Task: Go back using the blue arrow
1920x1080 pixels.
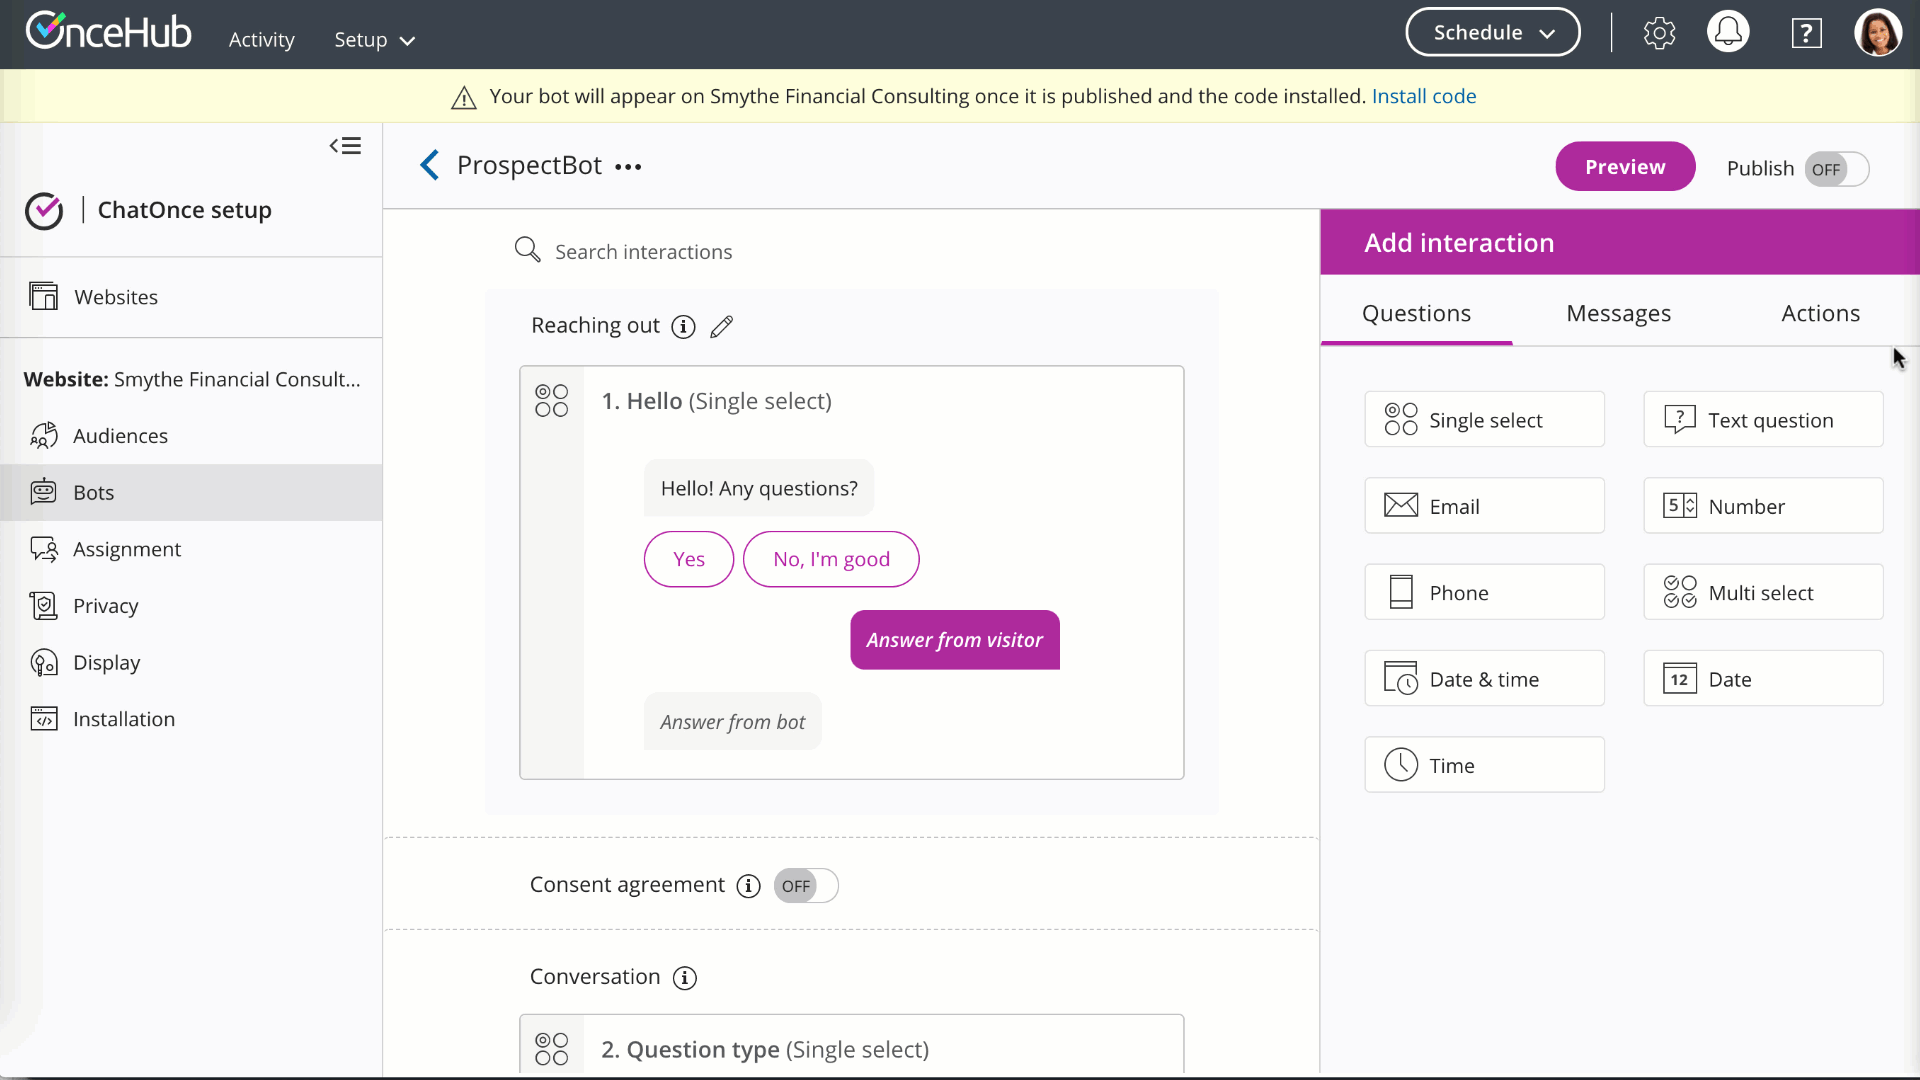Action: coord(430,165)
